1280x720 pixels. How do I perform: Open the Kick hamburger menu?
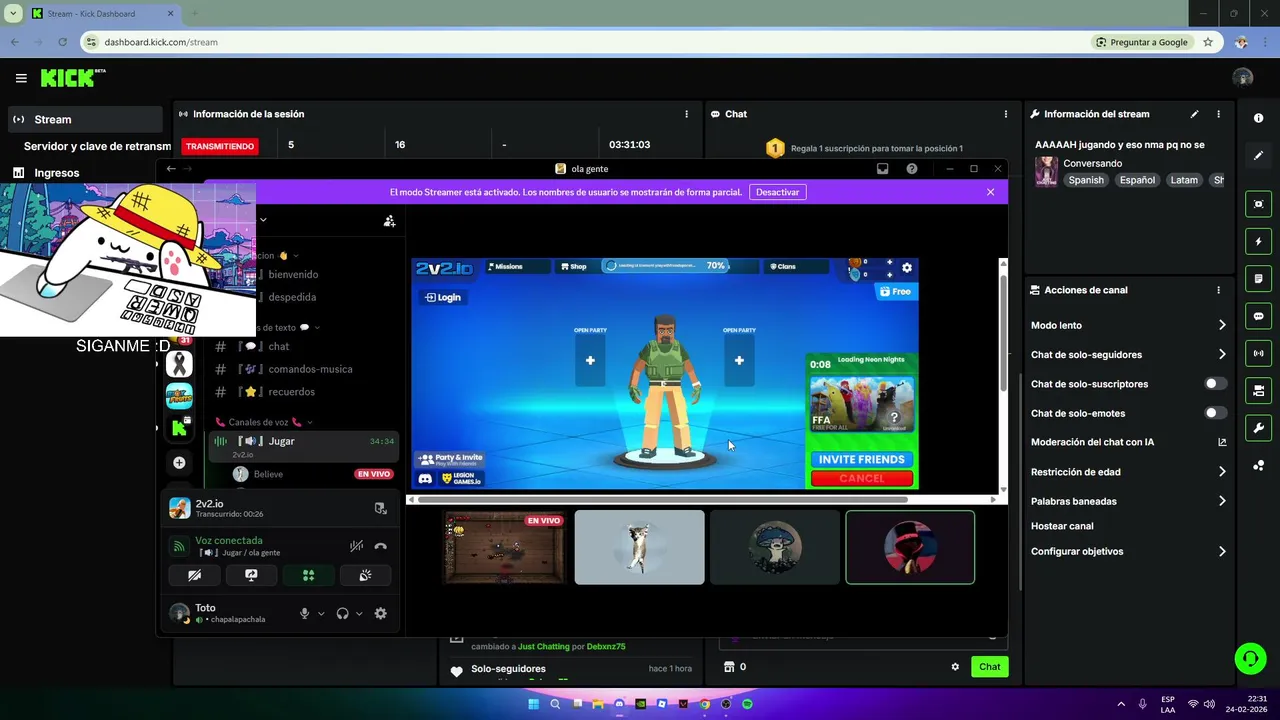click(21, 78)
